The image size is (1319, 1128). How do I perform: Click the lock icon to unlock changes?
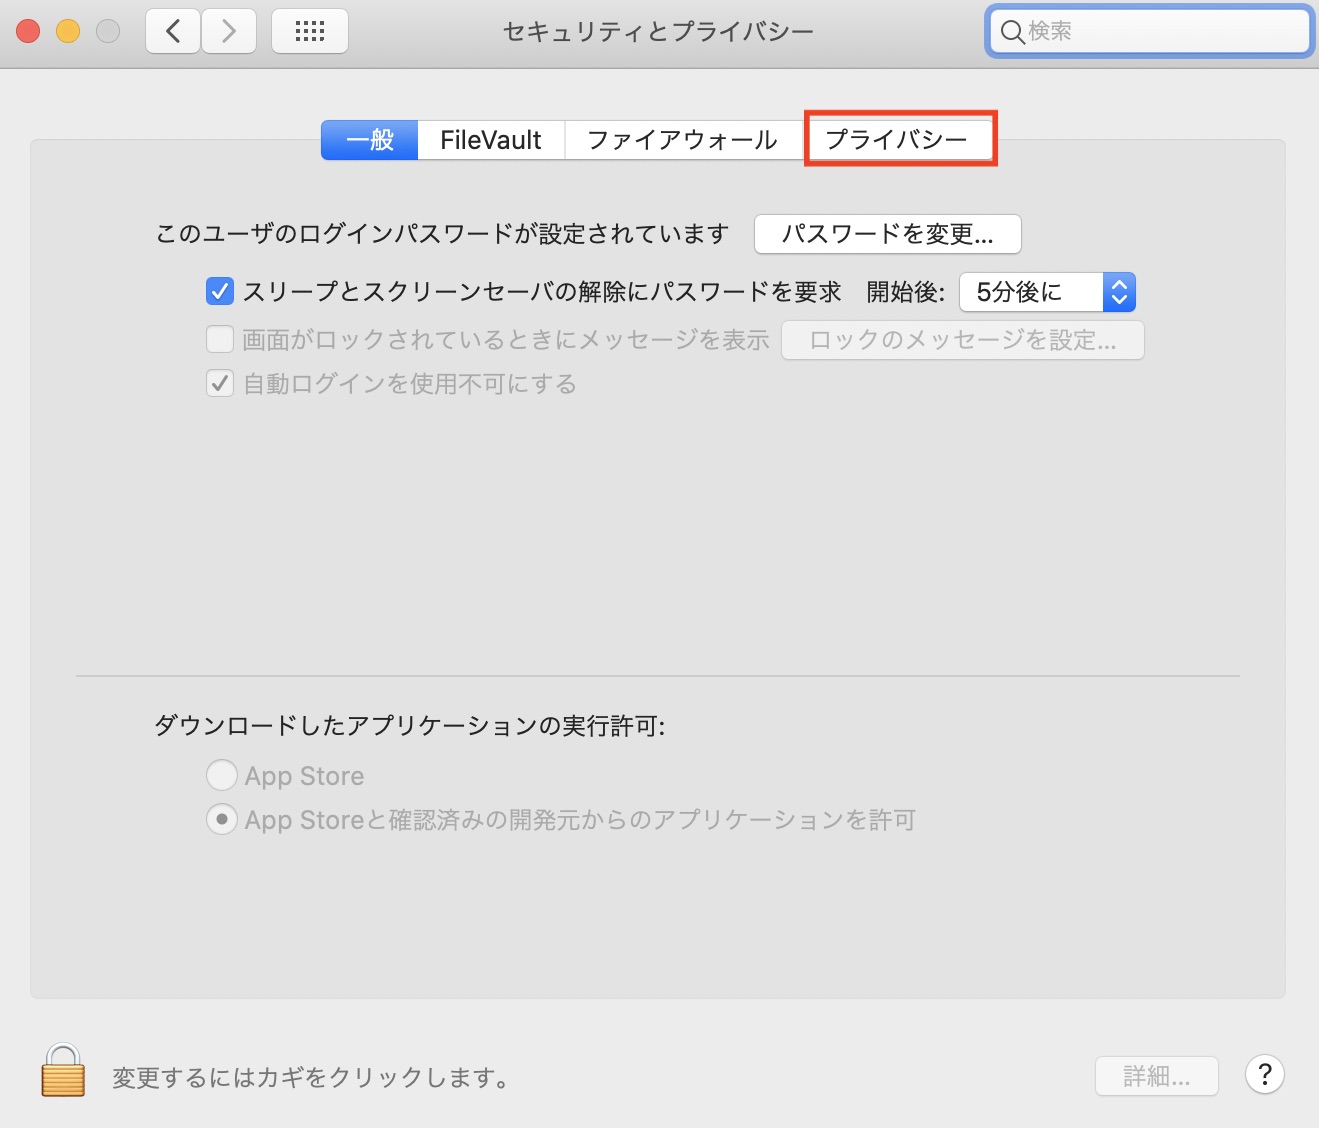tap(63, 1071)
